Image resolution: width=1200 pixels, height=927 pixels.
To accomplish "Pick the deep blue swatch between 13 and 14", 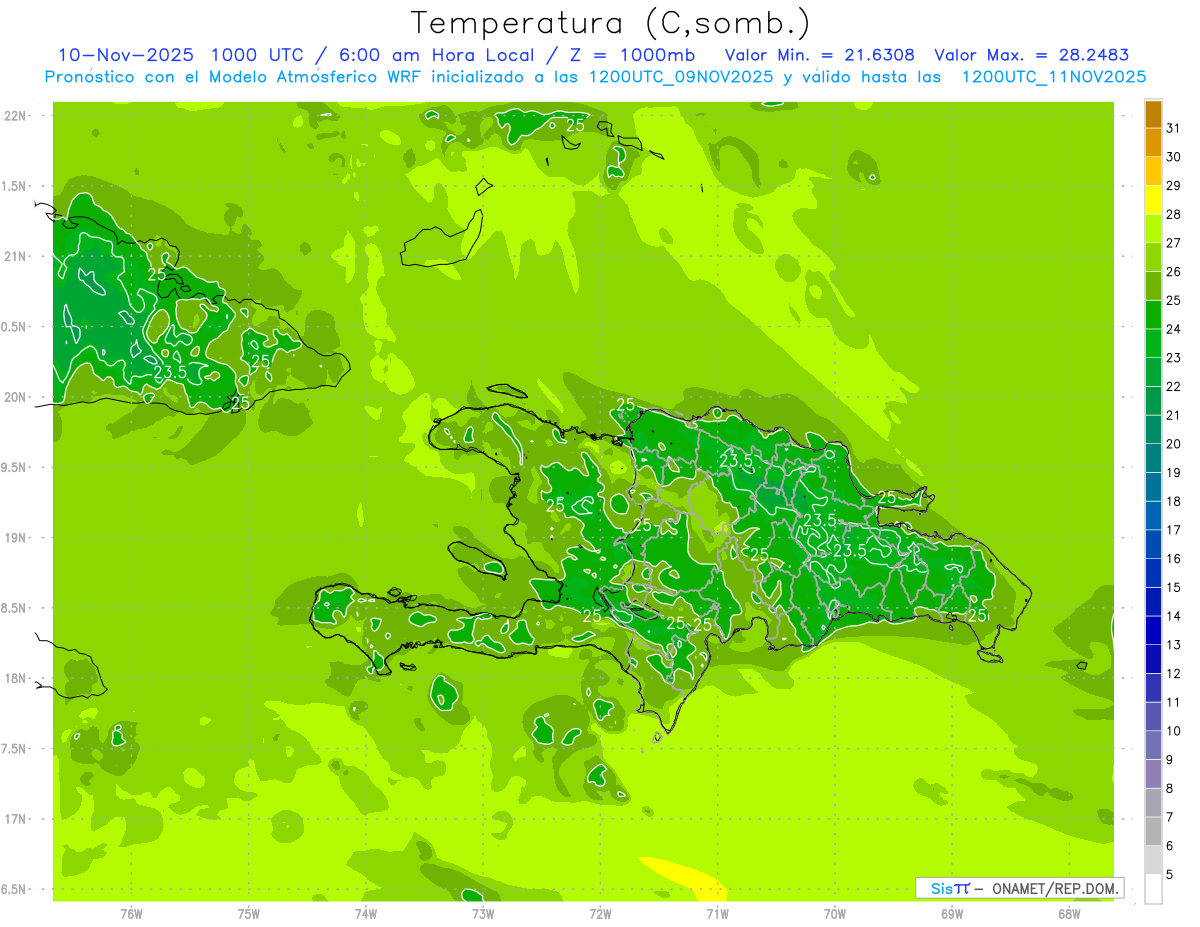I will [x=1153, y=631].
